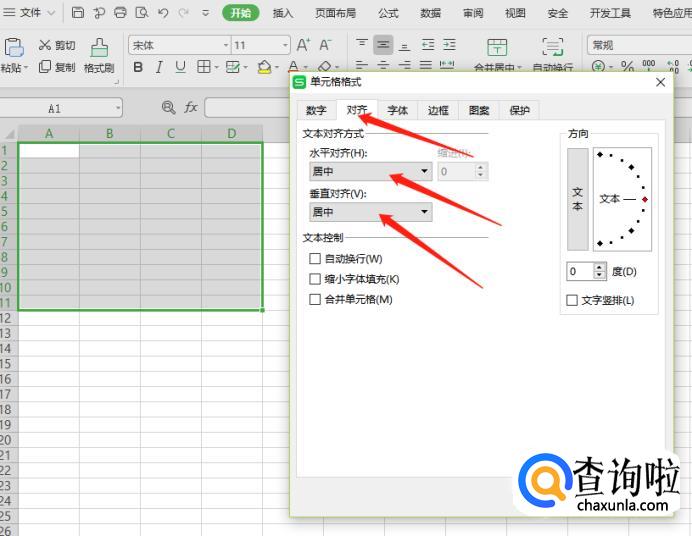The image size is (692, 536).
Task: Click the zoom magnifier icon by formula bar
Action: [x=168, y=107]
